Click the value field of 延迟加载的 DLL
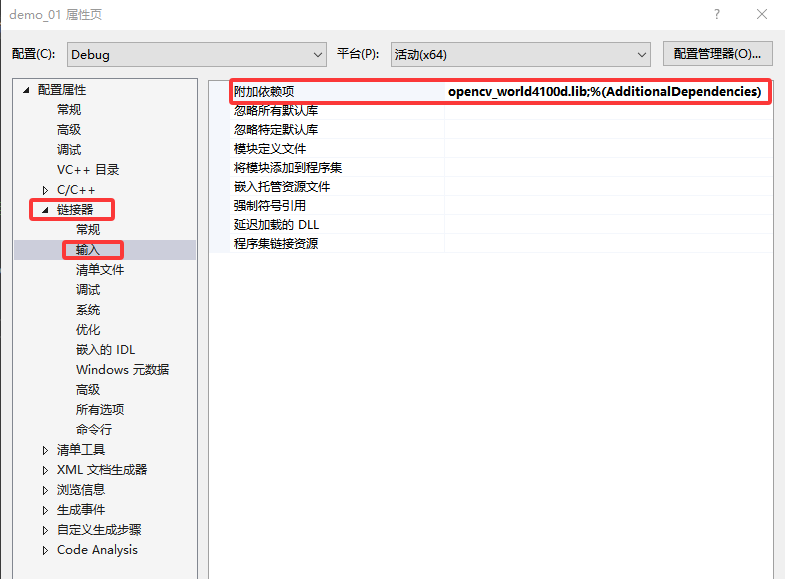 pyautogui.click(x=608, y=225)
